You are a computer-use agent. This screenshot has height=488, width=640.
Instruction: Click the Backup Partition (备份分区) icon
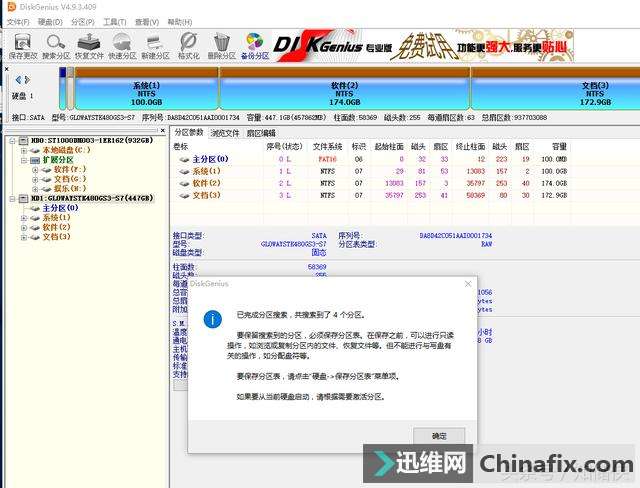click(255, 46)
